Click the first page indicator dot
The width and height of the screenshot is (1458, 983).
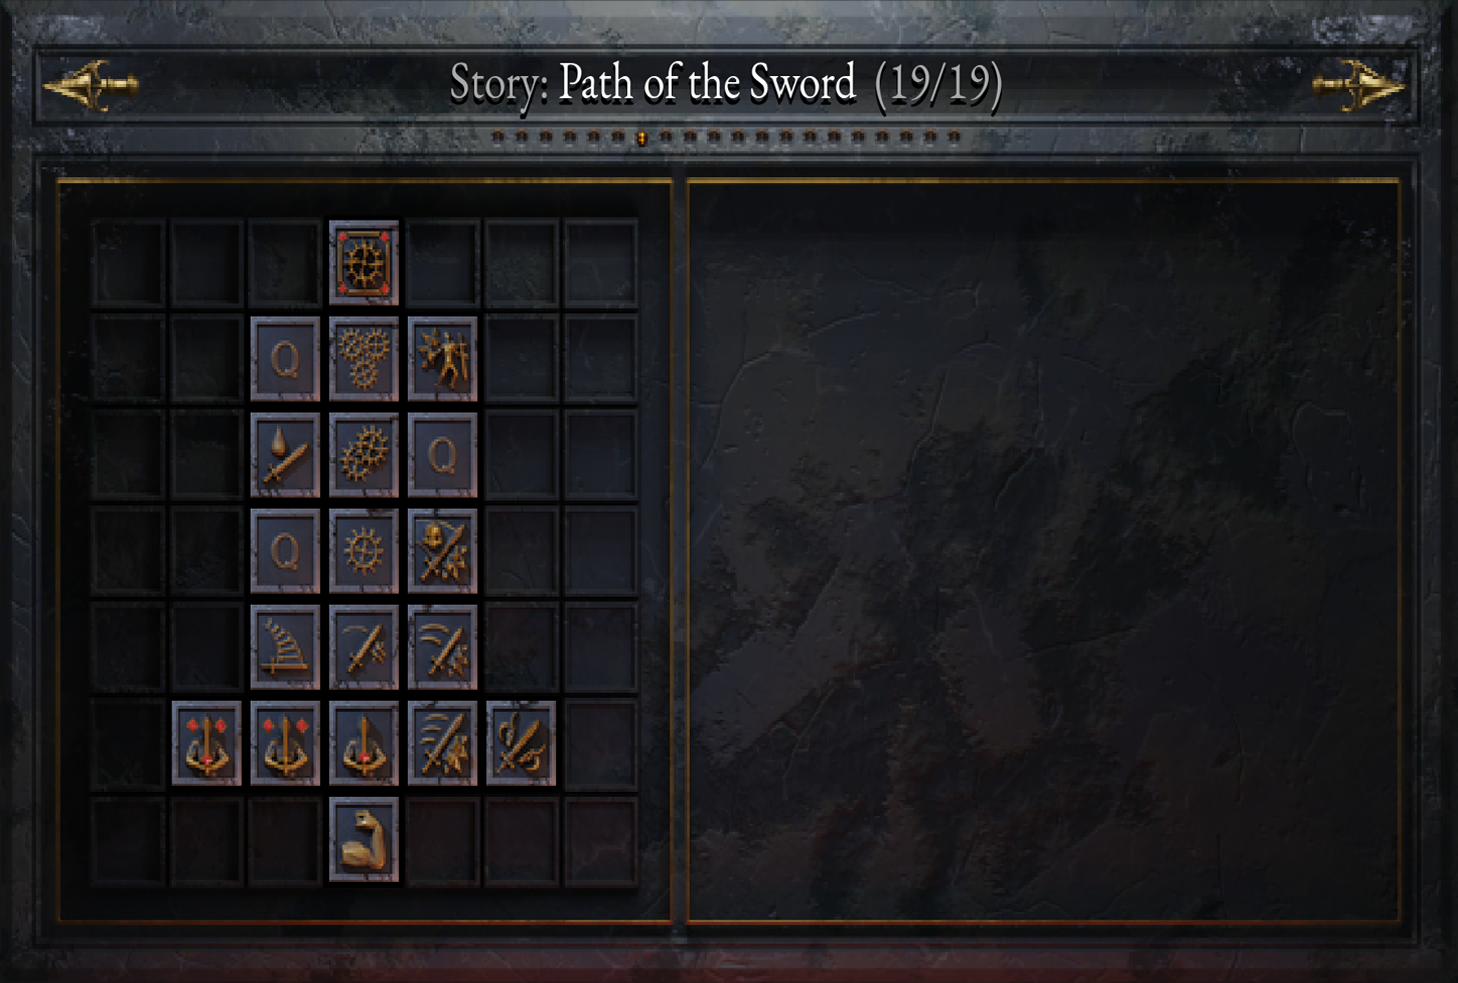(497, 136)
